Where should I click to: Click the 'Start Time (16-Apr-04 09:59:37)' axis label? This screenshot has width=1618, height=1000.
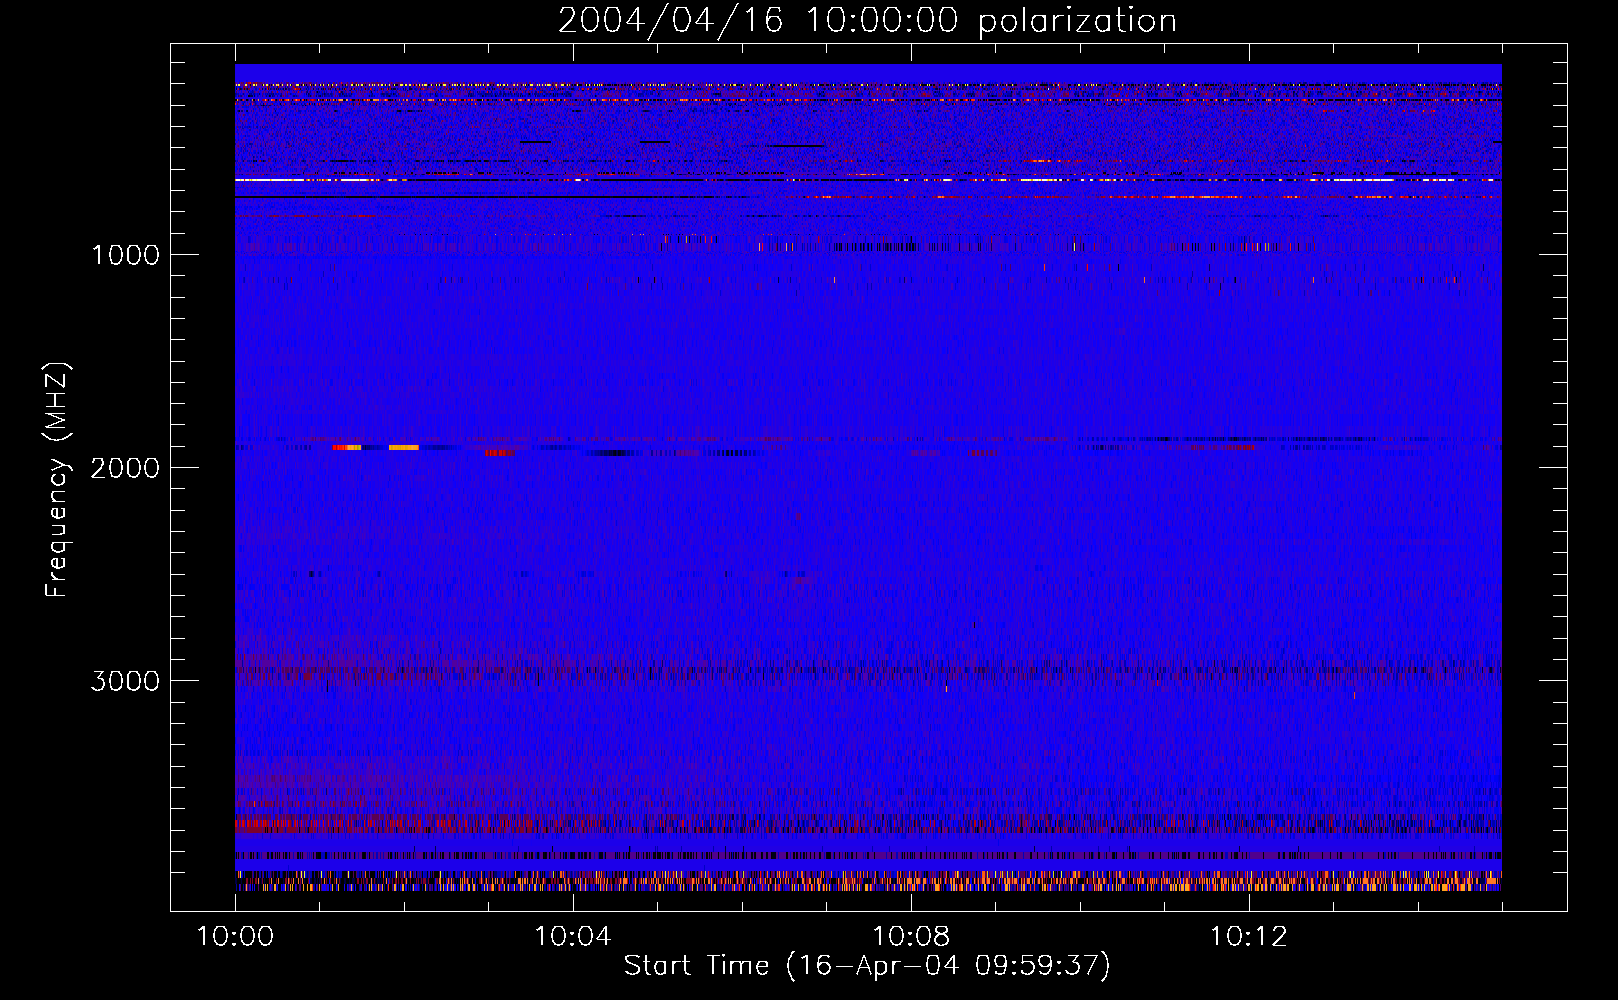click(x=867, y=965)
